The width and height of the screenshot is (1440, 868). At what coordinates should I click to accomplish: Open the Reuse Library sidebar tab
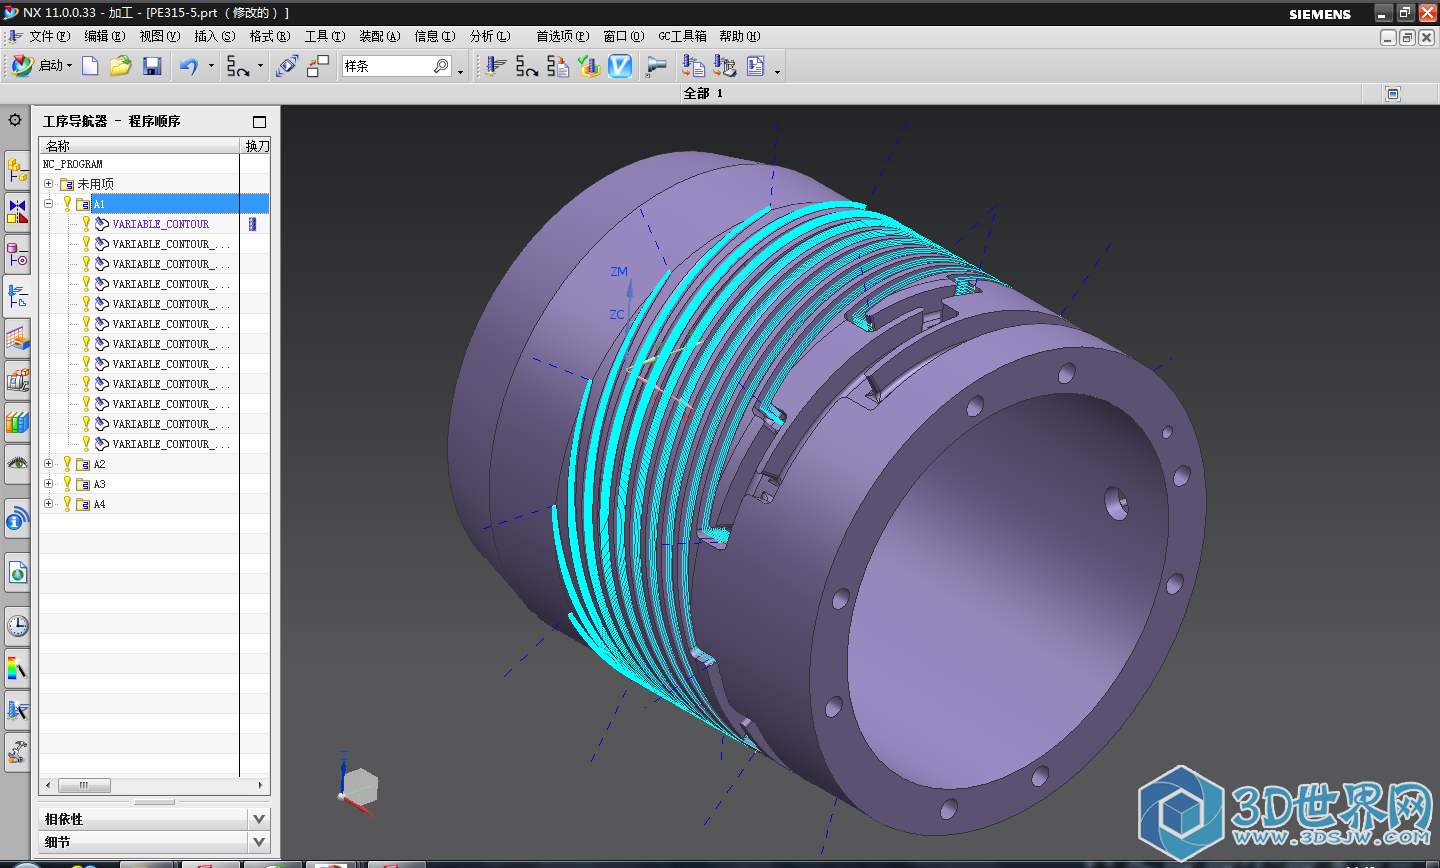pos(17,380)
